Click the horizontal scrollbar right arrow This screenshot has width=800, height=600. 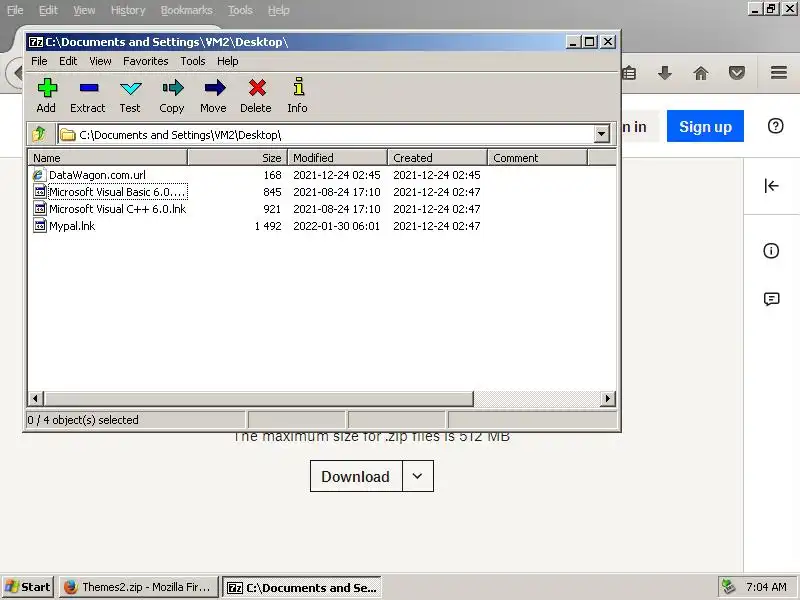pos(607,398)
